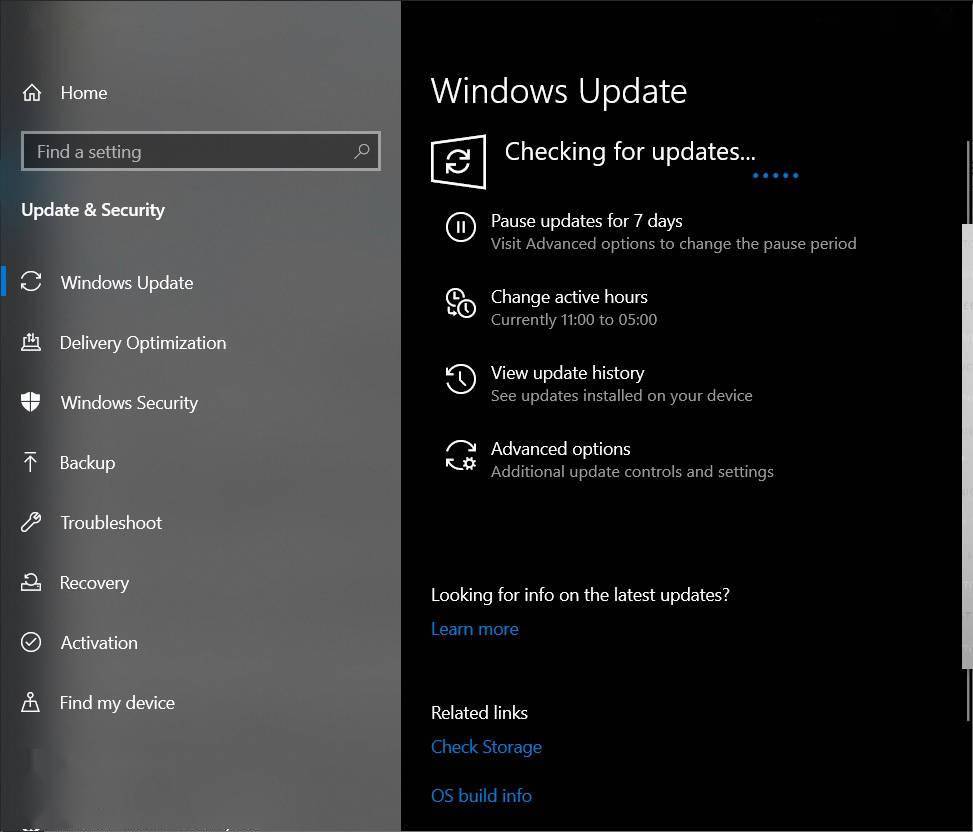Open the Learn more link
The image size is (973, 832).
coord(474,628)
